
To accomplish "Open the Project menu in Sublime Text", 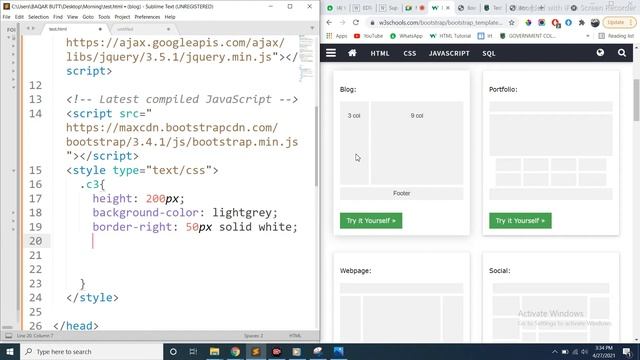I will pos(122,17).
